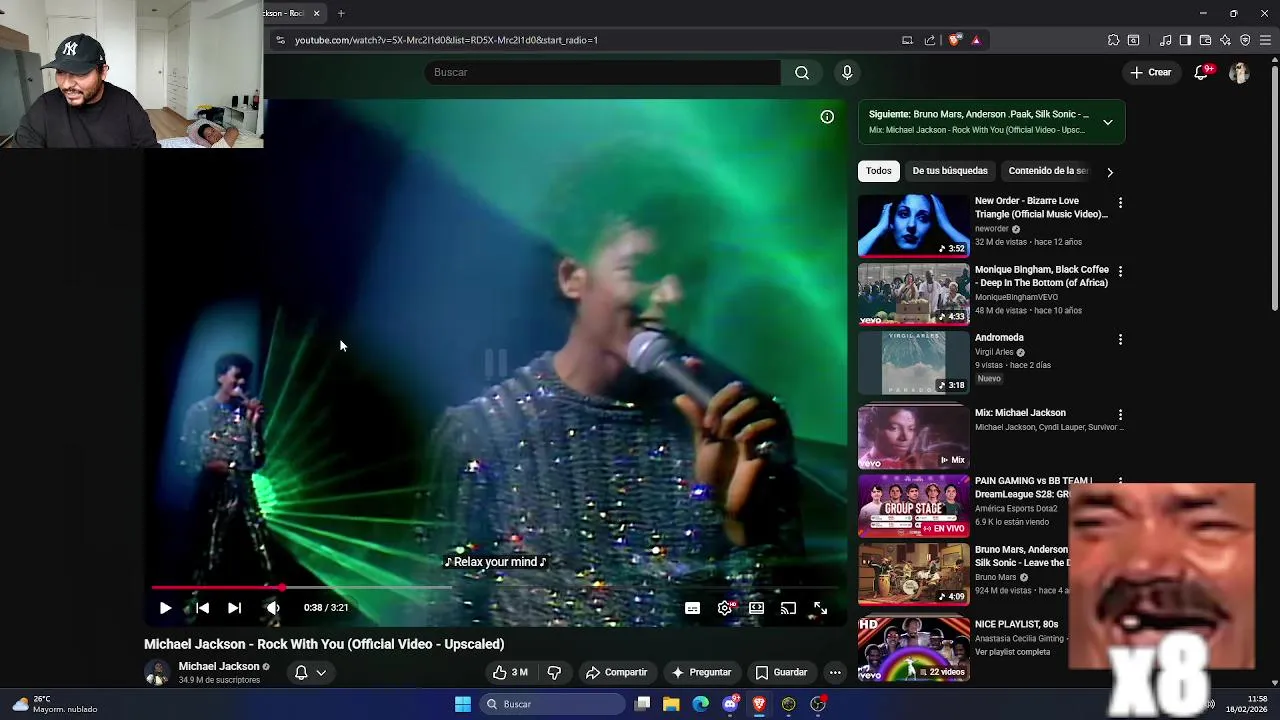The width and height of the screenshot is (1280, 720).
Task: Open the PAIN GAMING live stream thumbnail
Action: point(914,506)
